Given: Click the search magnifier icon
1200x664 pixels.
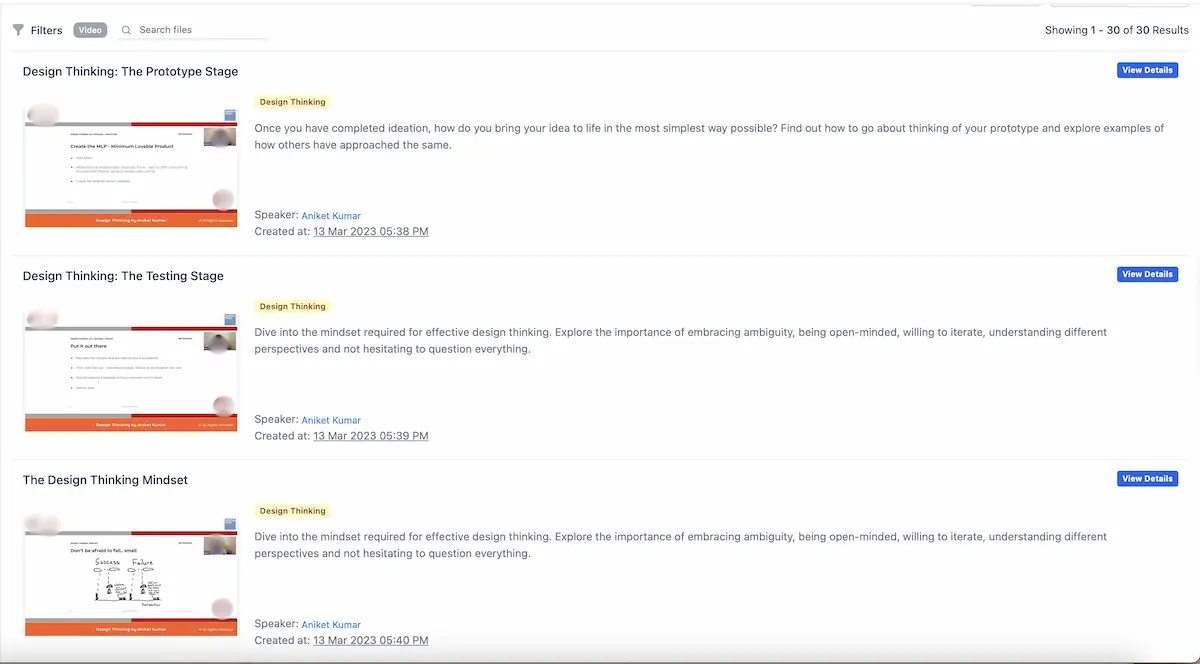Looking at the screenshot, I should [126, 30].
